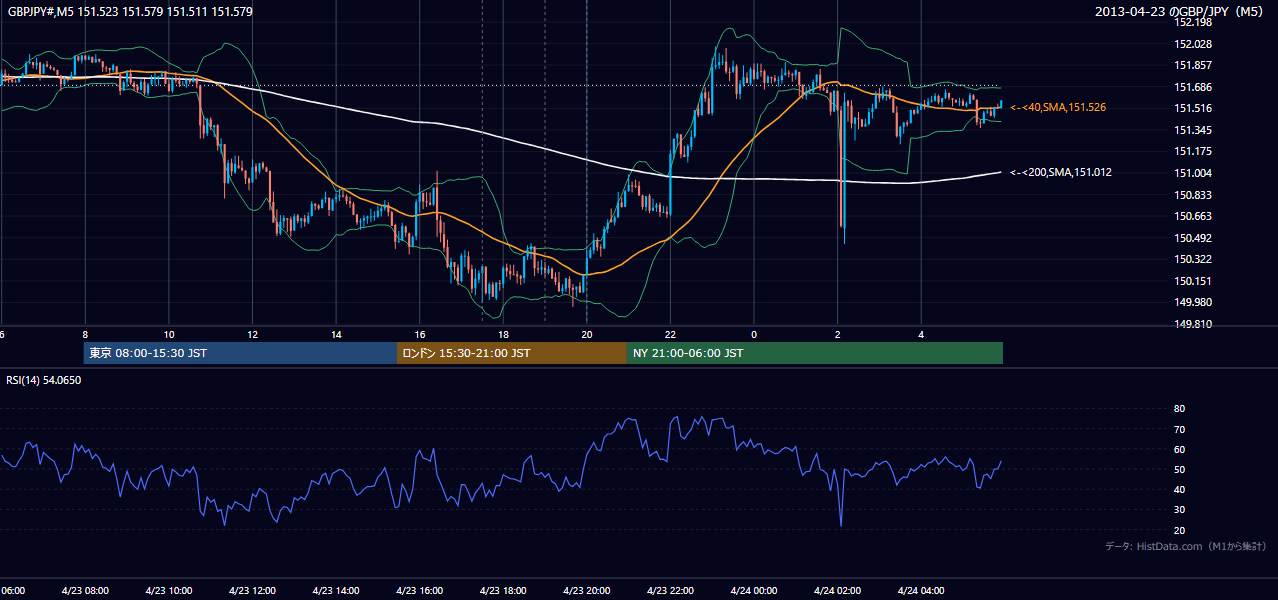The width and height of the screenshot is (1278, 600).
Task: Click the <--<40,SMA,151.526 indicator label
Action: (1058, 107)
